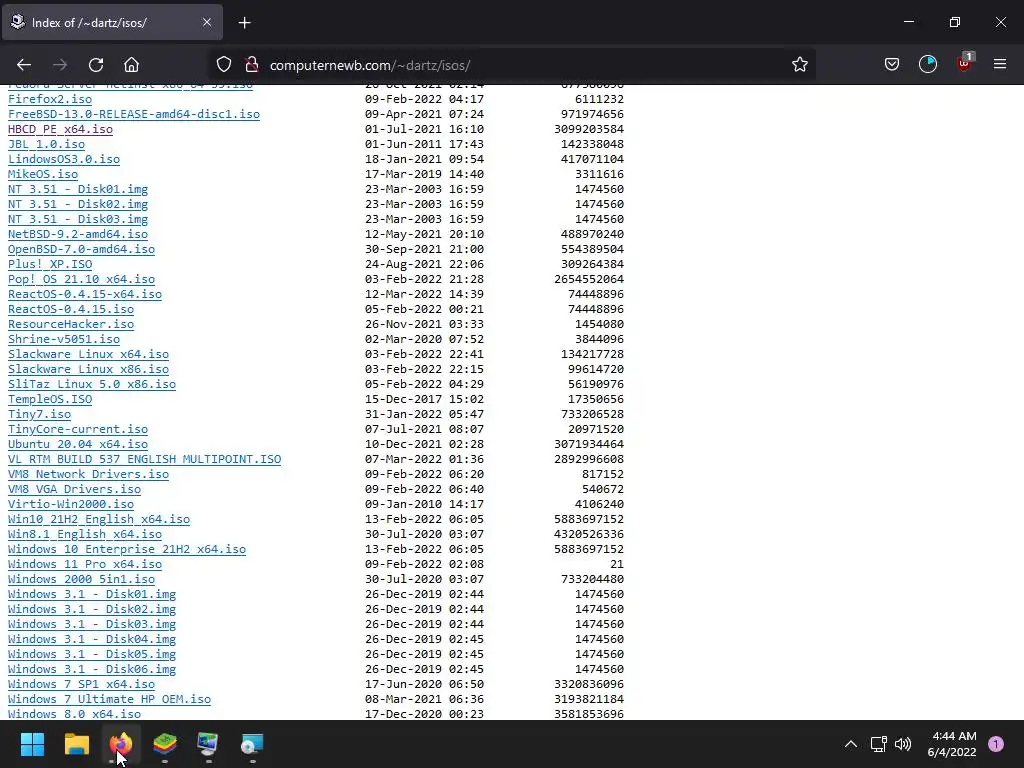
Task: Show hidden system tray icons
Action: click(x=850, y=744)
